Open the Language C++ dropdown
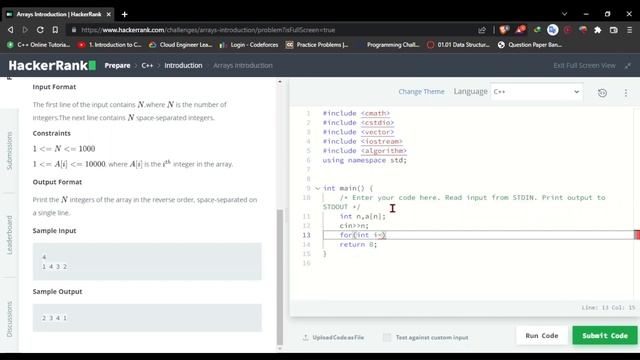640x360 pixels. tap(536, 92)
